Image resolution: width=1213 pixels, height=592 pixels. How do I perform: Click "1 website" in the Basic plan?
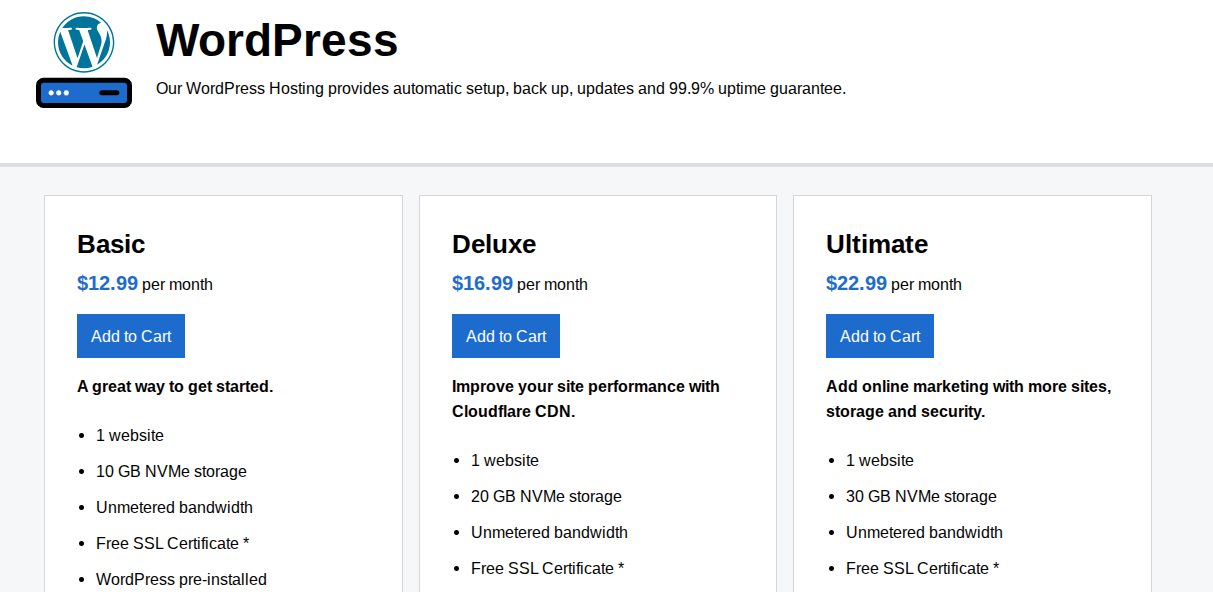(130, 435)
